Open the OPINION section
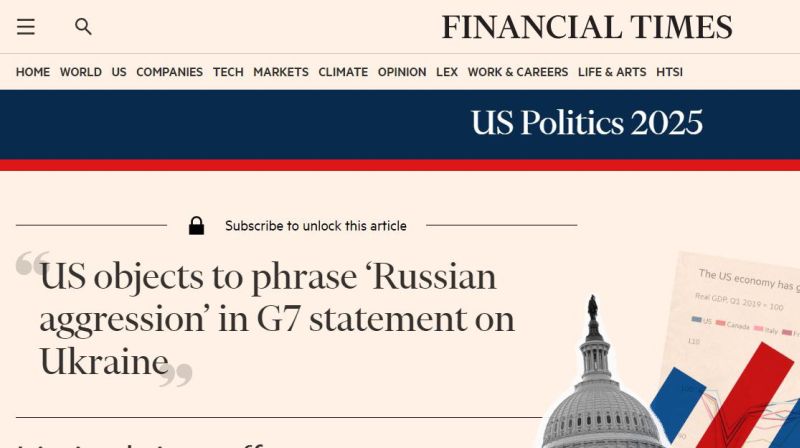Image resolution: width=800 pixels, height=448 pixels. point(402,72)
